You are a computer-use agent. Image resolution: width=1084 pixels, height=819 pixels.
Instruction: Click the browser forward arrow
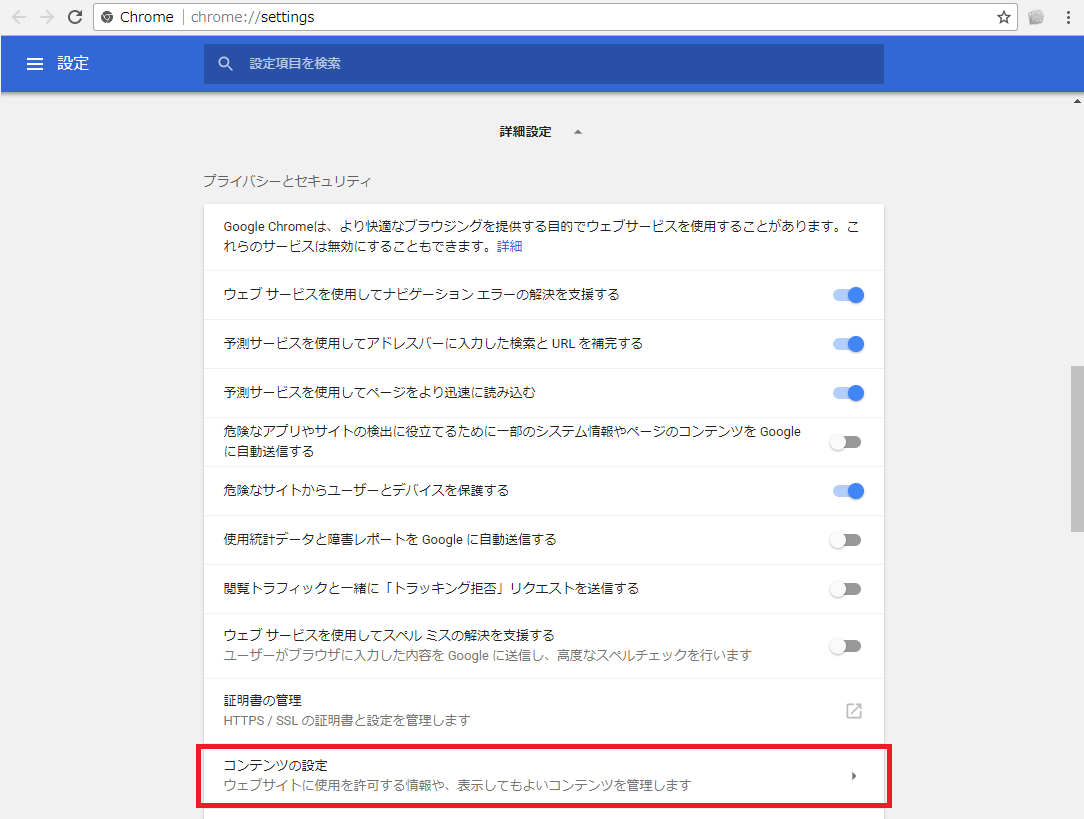click(x=47, y=17)
